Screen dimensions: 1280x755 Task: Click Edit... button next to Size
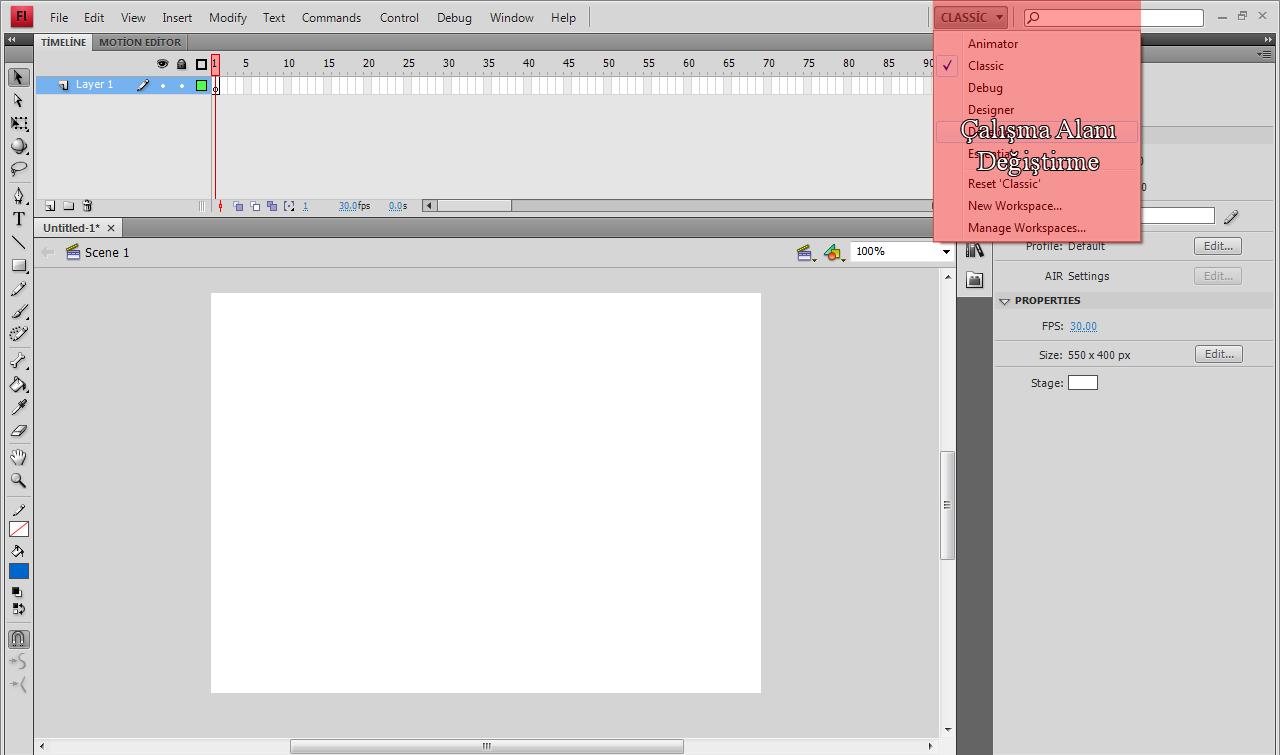pos(1218,354)
